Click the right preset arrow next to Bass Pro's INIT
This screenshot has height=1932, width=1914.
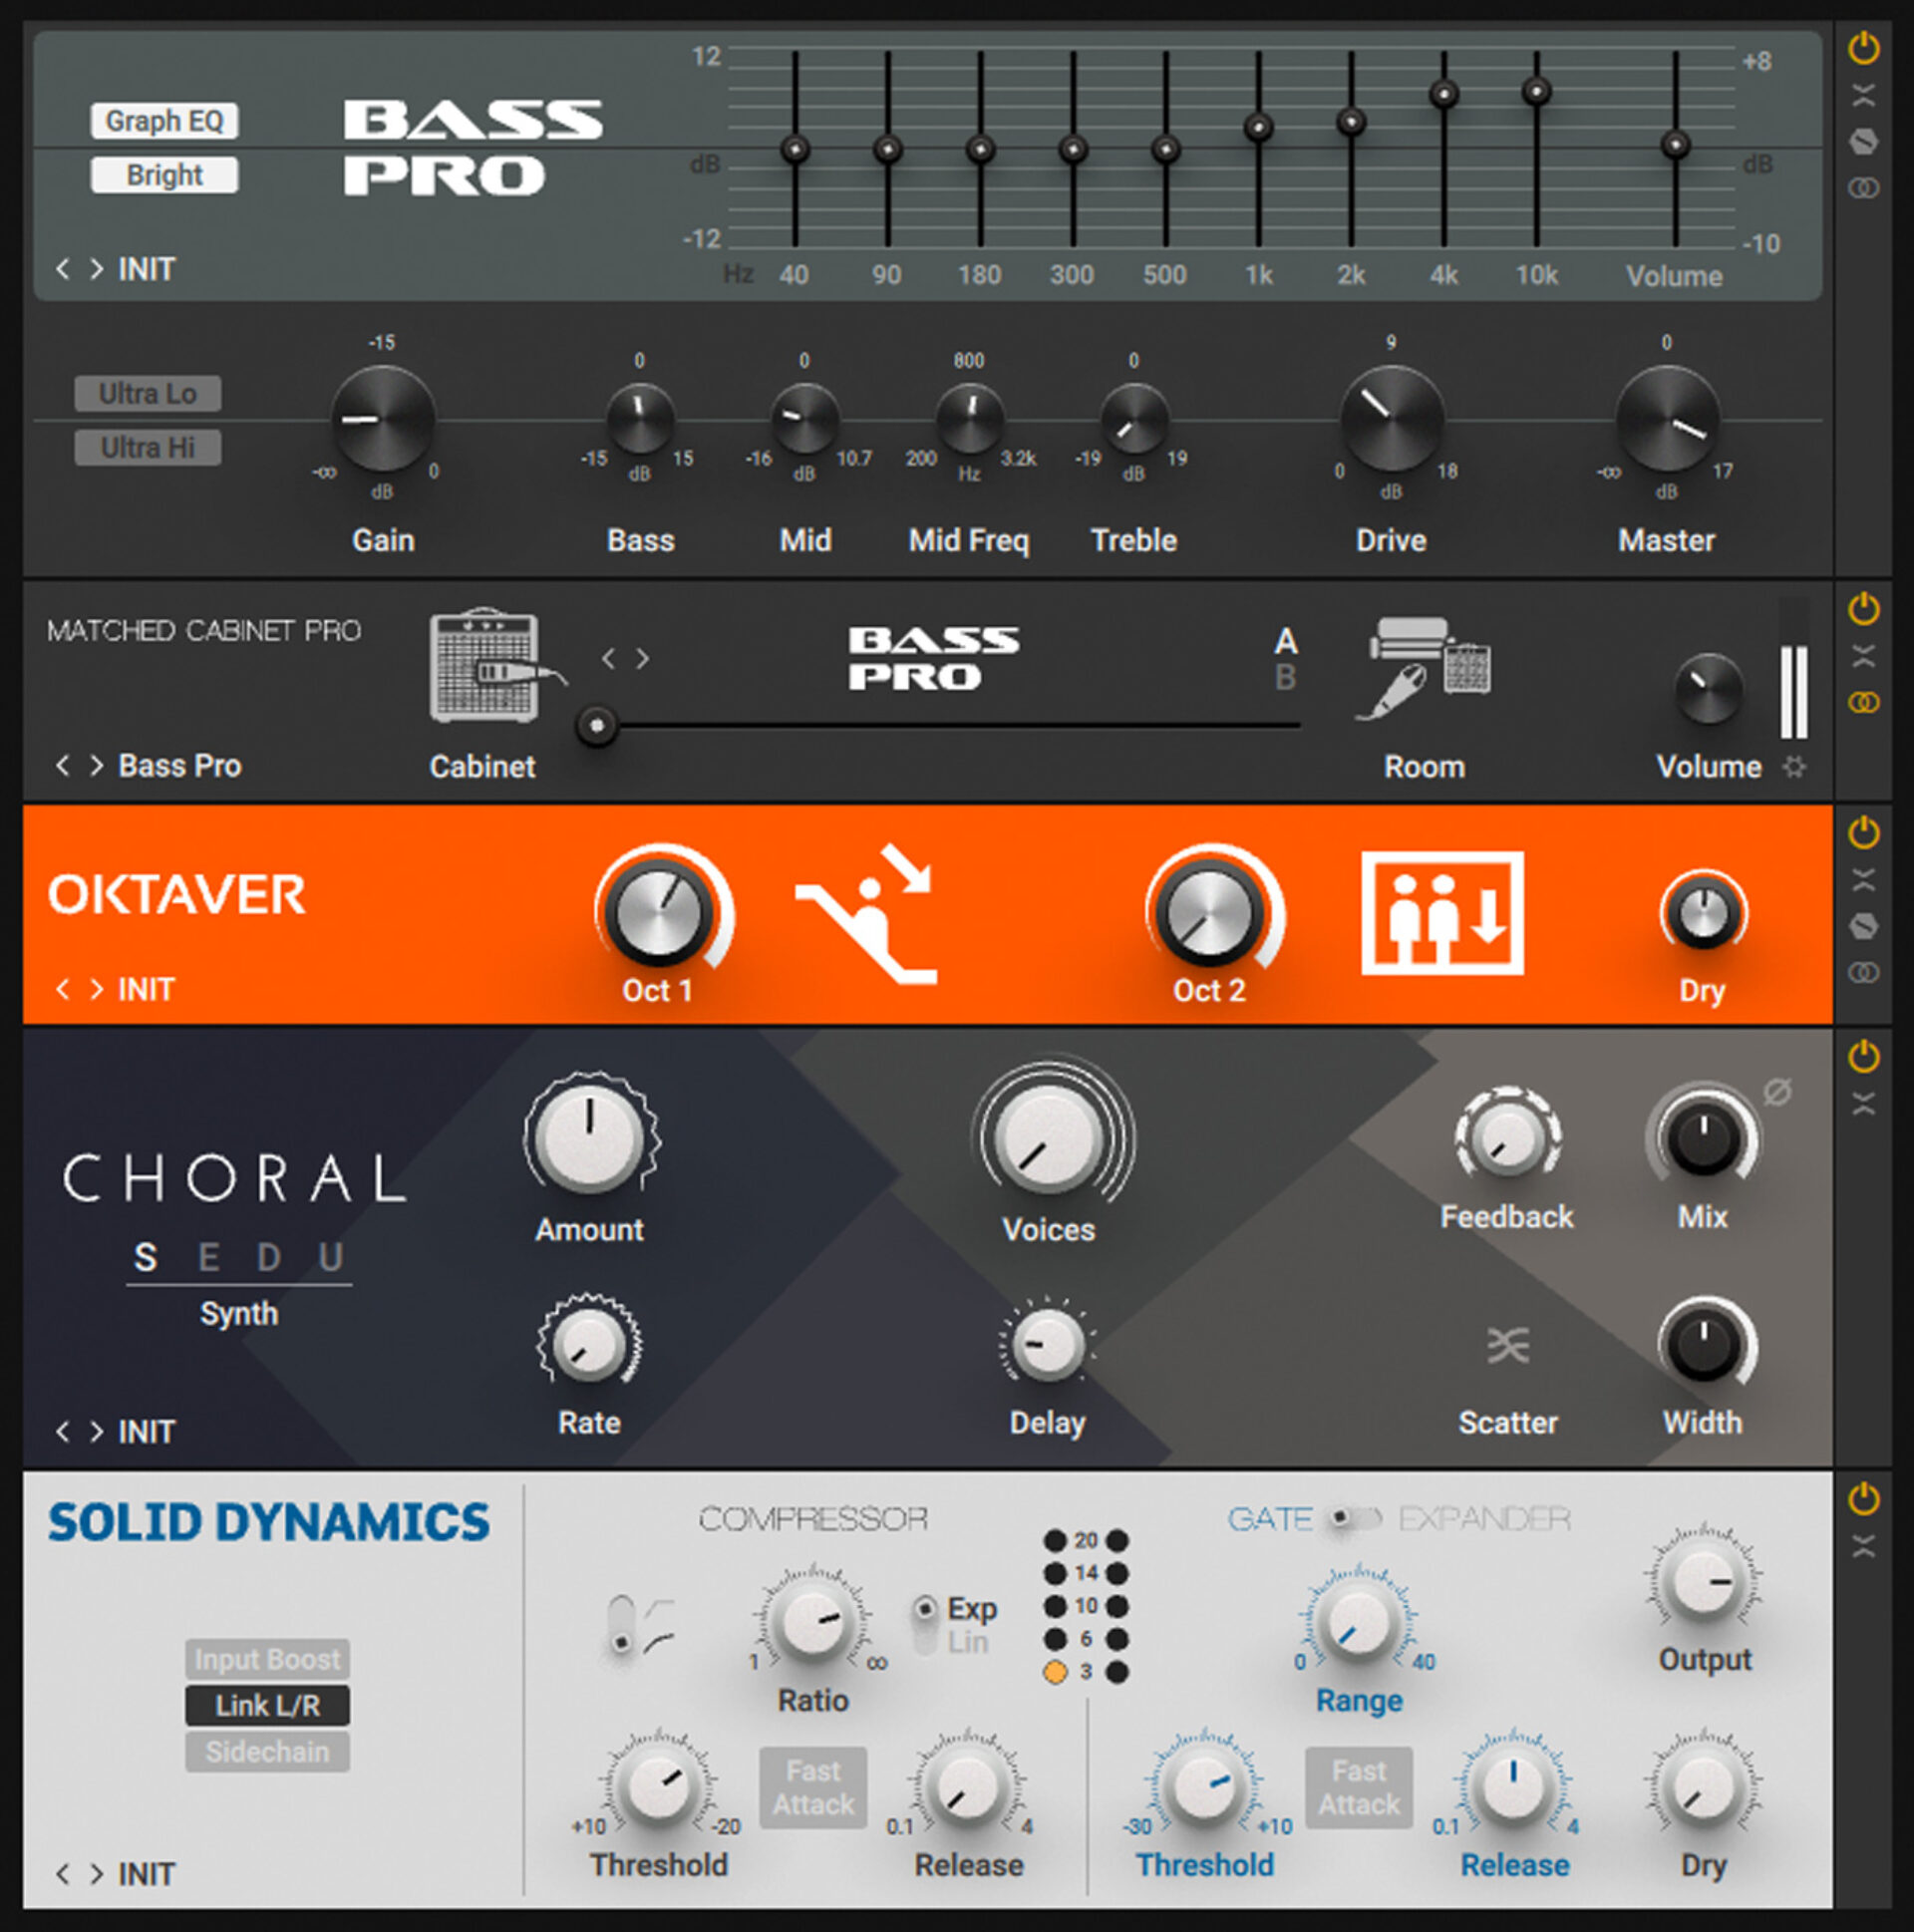(98, 269)
